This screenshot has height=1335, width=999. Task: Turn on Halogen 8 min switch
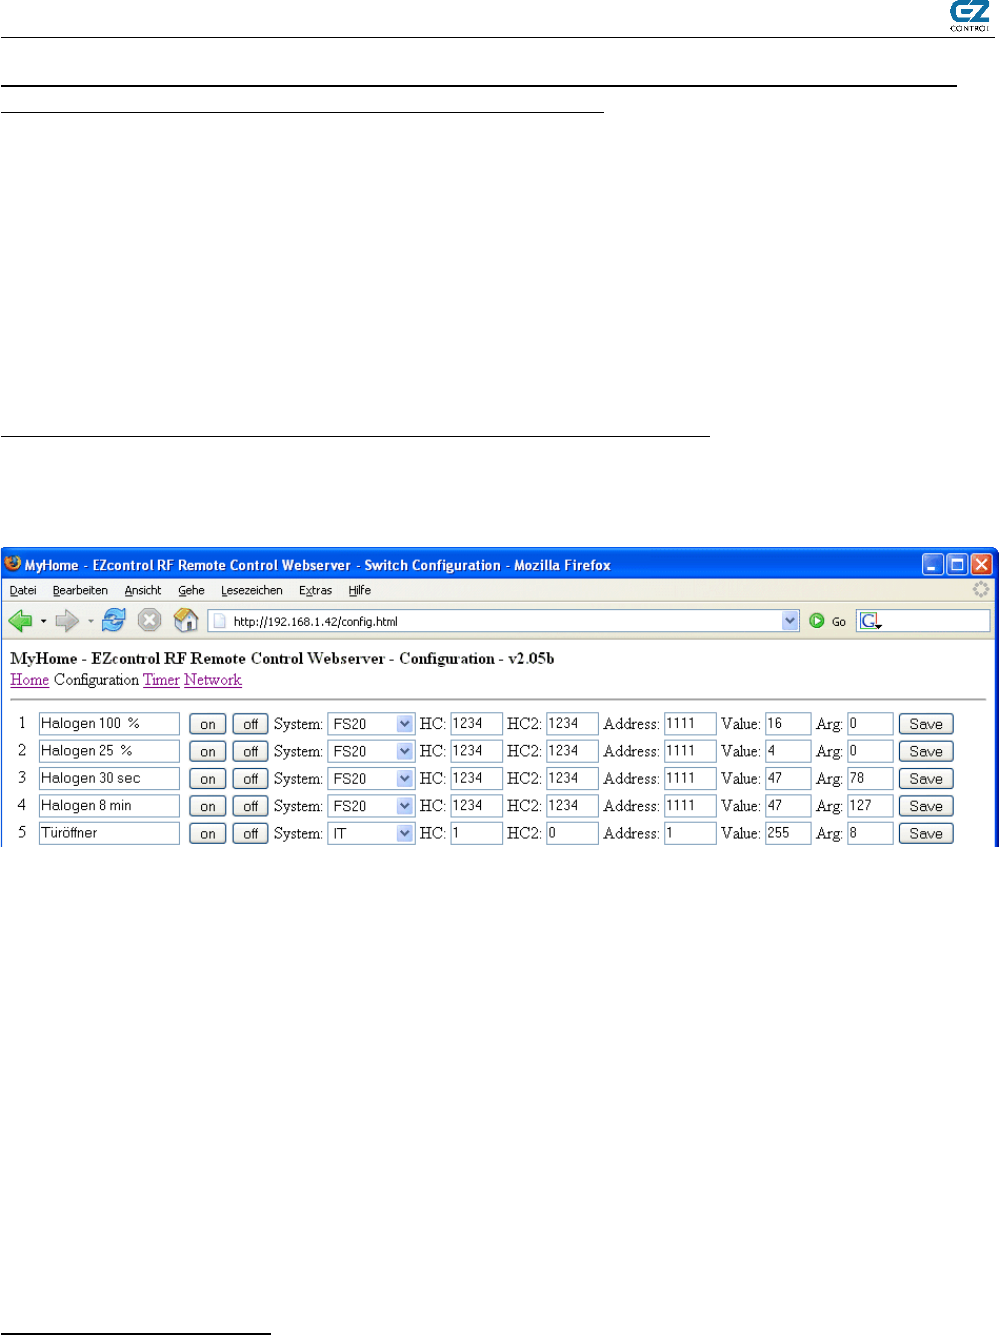[x=208, y=806]
